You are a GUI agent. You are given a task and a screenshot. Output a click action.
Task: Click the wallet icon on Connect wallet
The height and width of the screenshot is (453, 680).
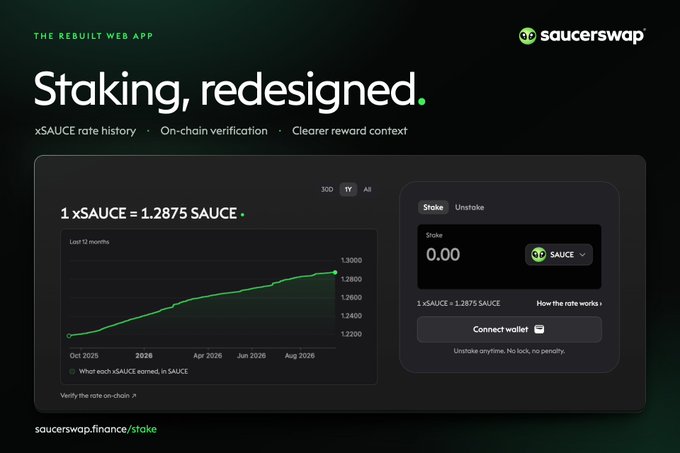tap(539, 329)
